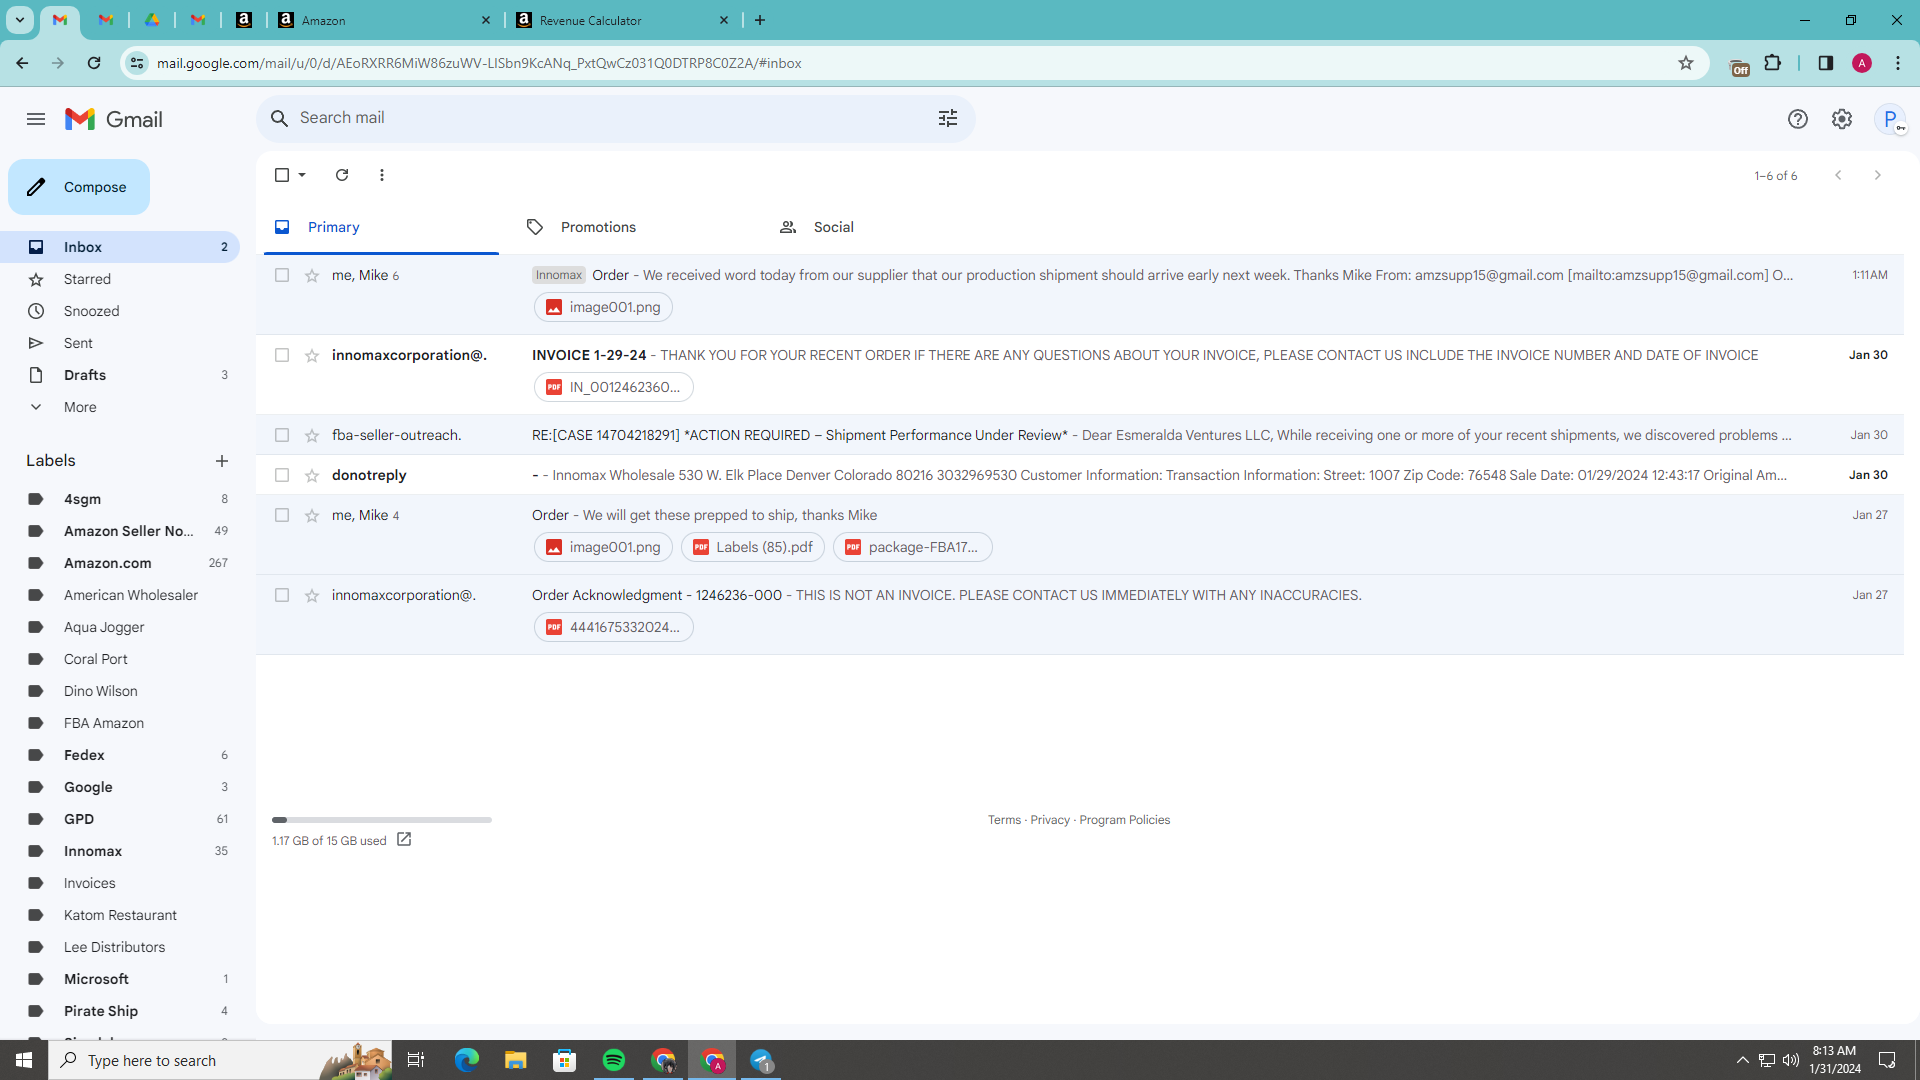Star the donotreply email
This screenshot has width=1920, height=1080.
coord(312,475)
